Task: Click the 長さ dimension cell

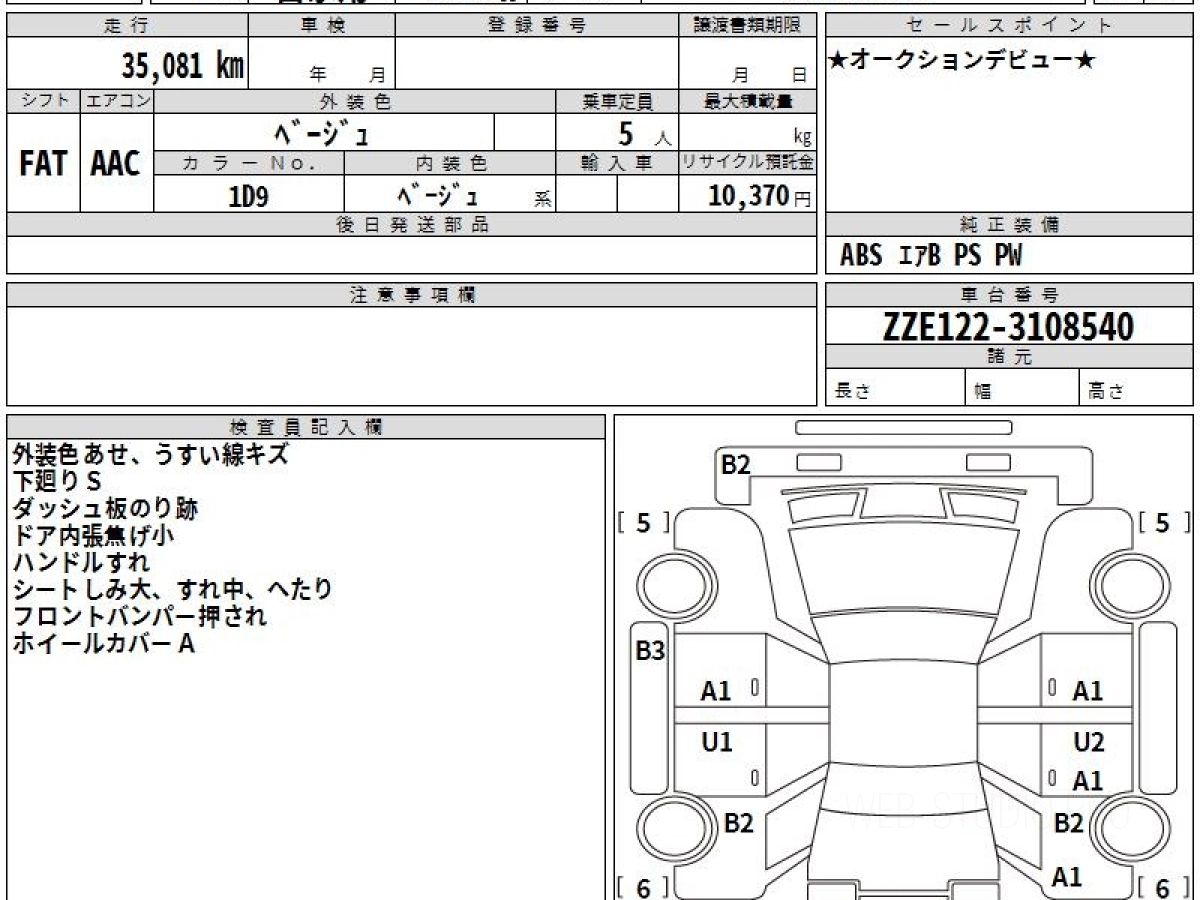Action: (896, 388)
